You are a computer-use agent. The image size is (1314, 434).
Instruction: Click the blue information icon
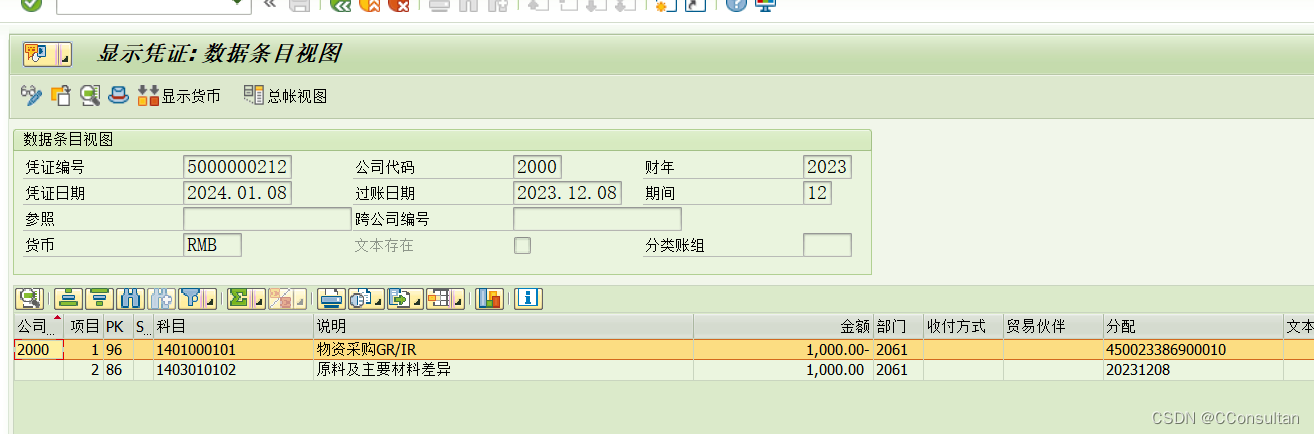[528, 298]
